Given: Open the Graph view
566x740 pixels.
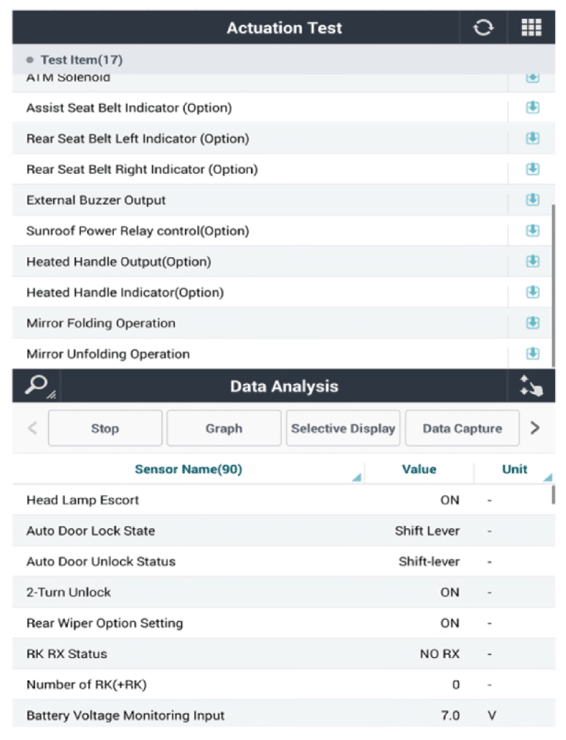Looking at the screenshot, I should click(224, 428).
